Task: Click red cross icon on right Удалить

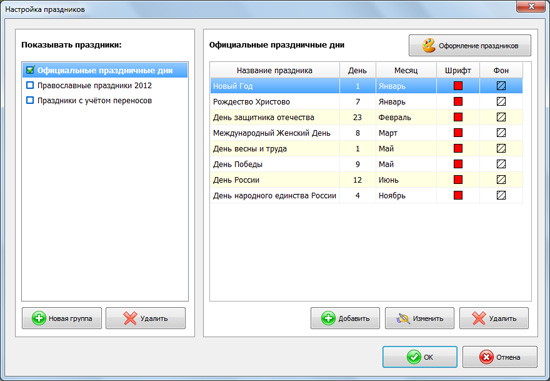Action: (x=479, y=318)
